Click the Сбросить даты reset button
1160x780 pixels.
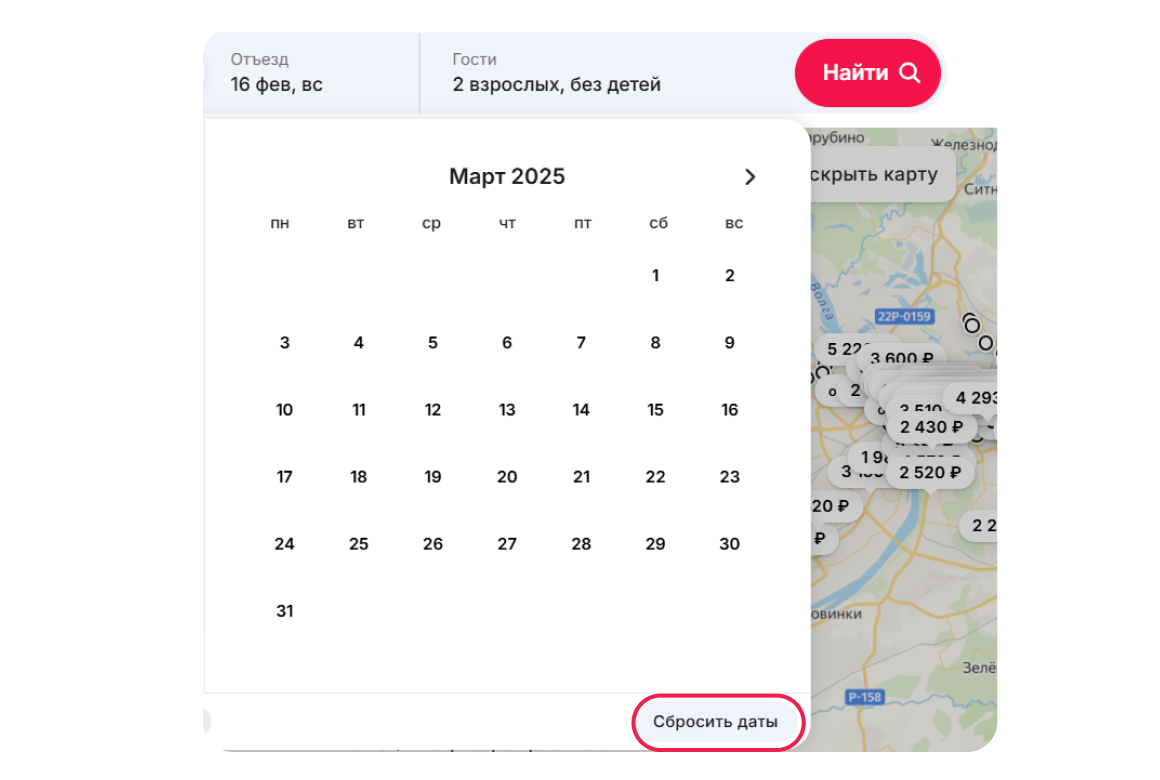tap(715, 722)
